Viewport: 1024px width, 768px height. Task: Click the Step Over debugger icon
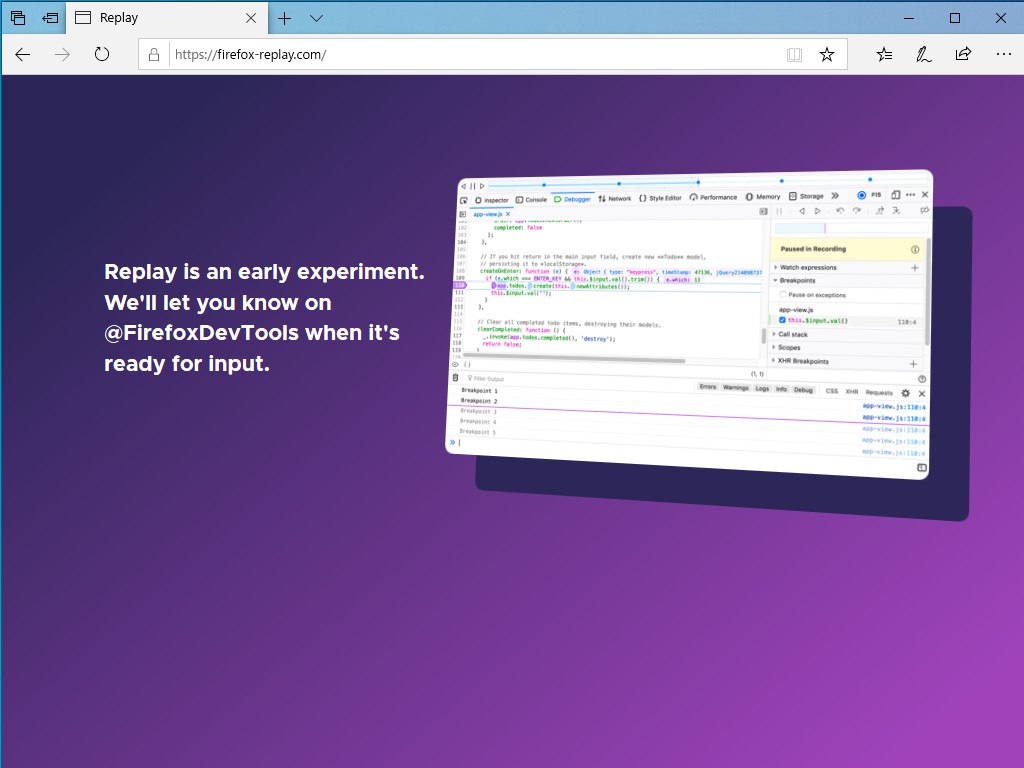[857, 211]
